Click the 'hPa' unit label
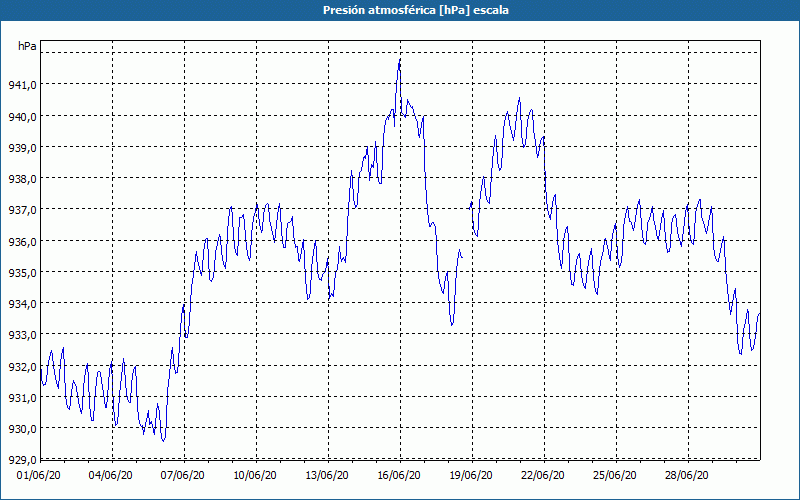 [27, 46]
